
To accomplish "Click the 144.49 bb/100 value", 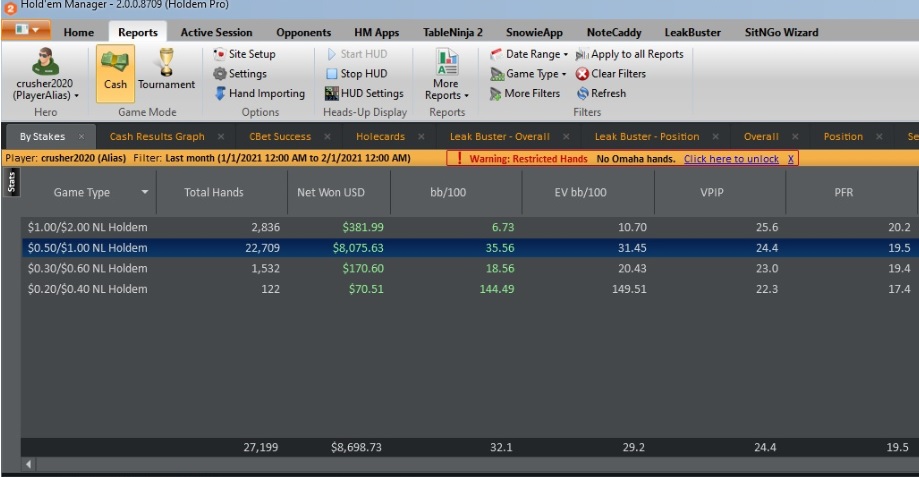I will point(497,289).
